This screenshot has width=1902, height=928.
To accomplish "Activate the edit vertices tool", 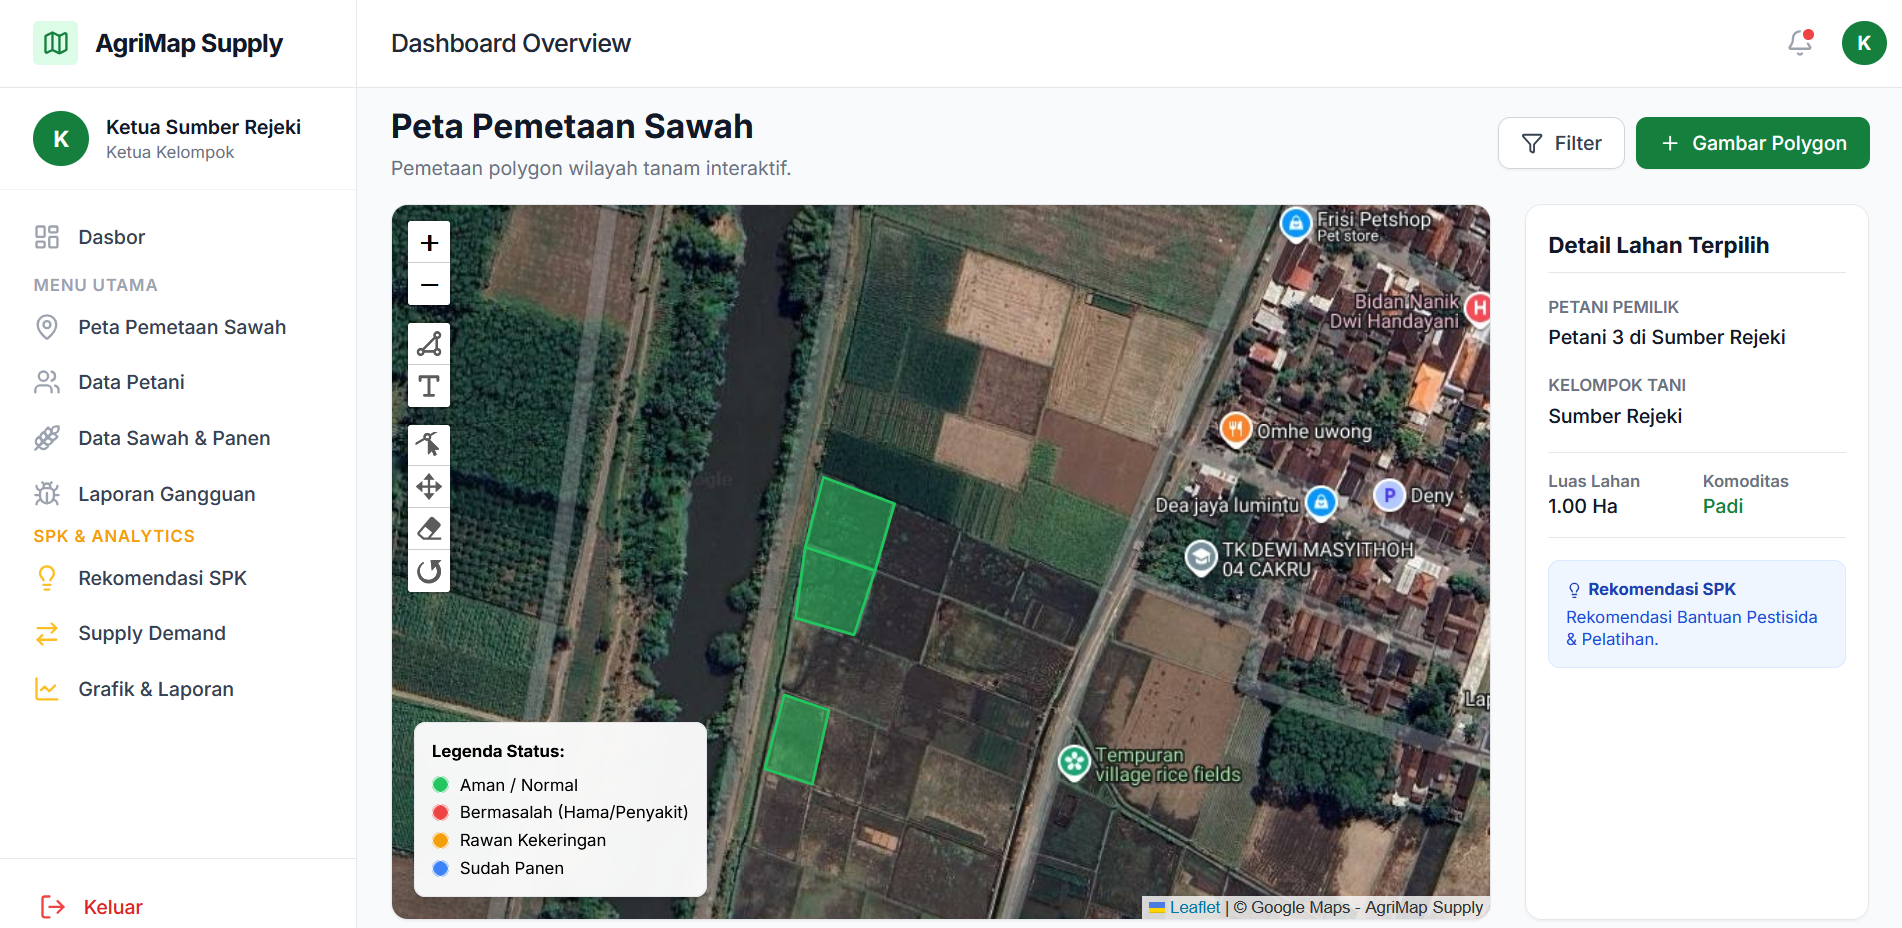I will coord(429,444).
